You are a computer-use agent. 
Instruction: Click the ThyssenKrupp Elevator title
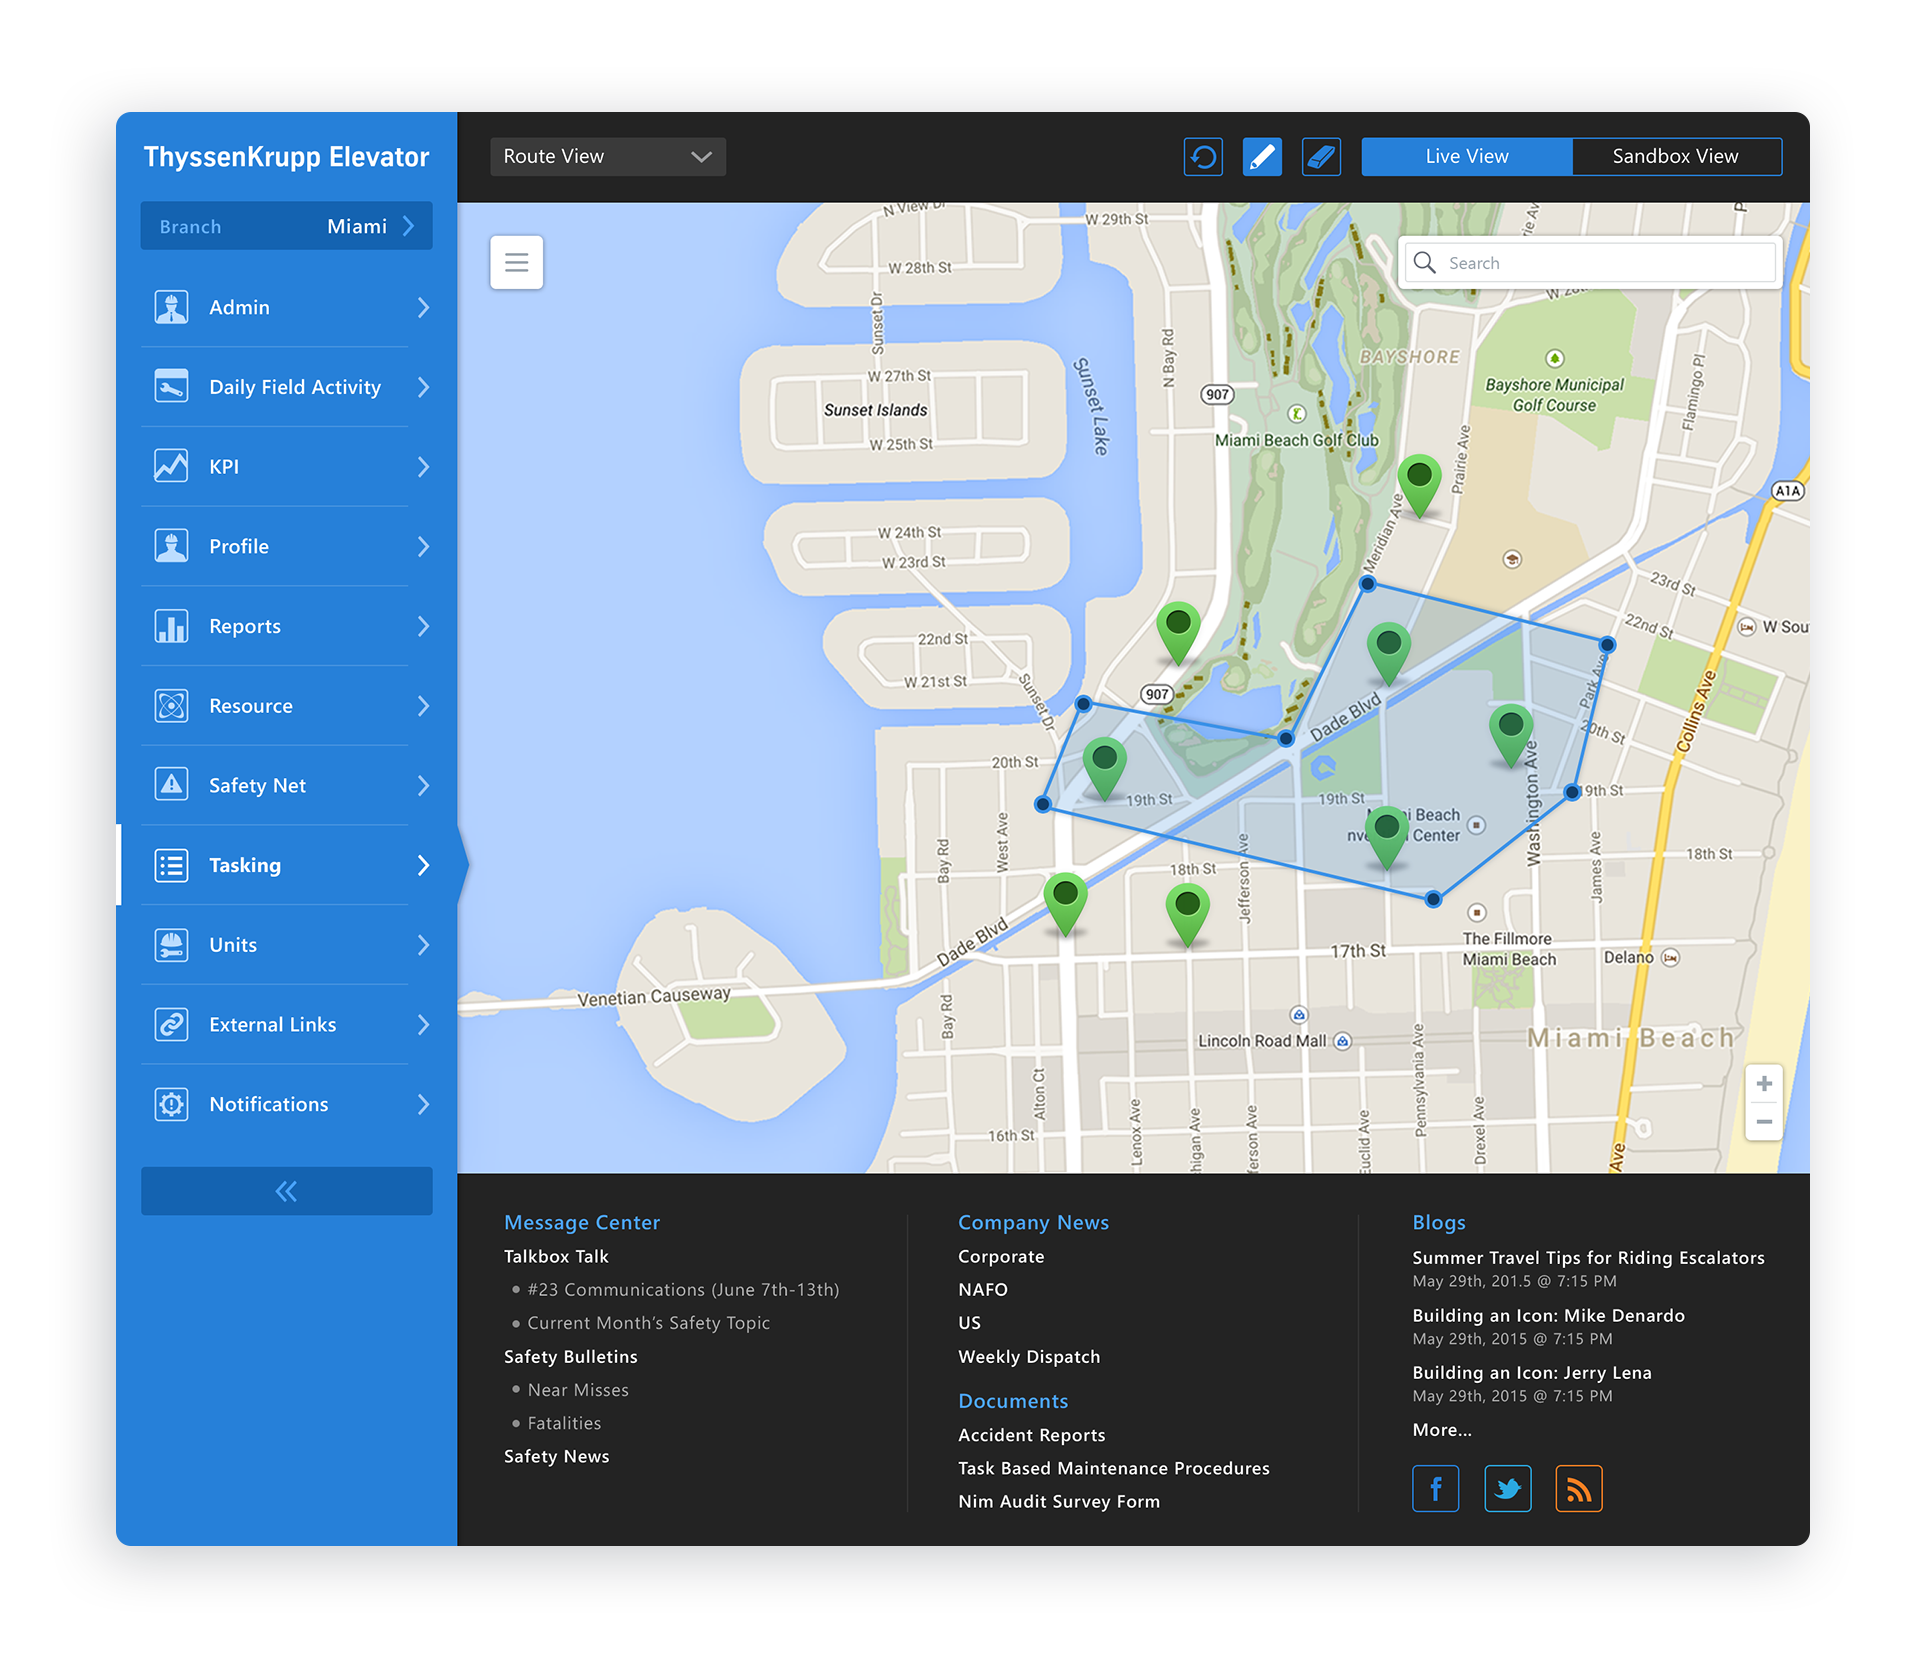(x=286, y=157)
